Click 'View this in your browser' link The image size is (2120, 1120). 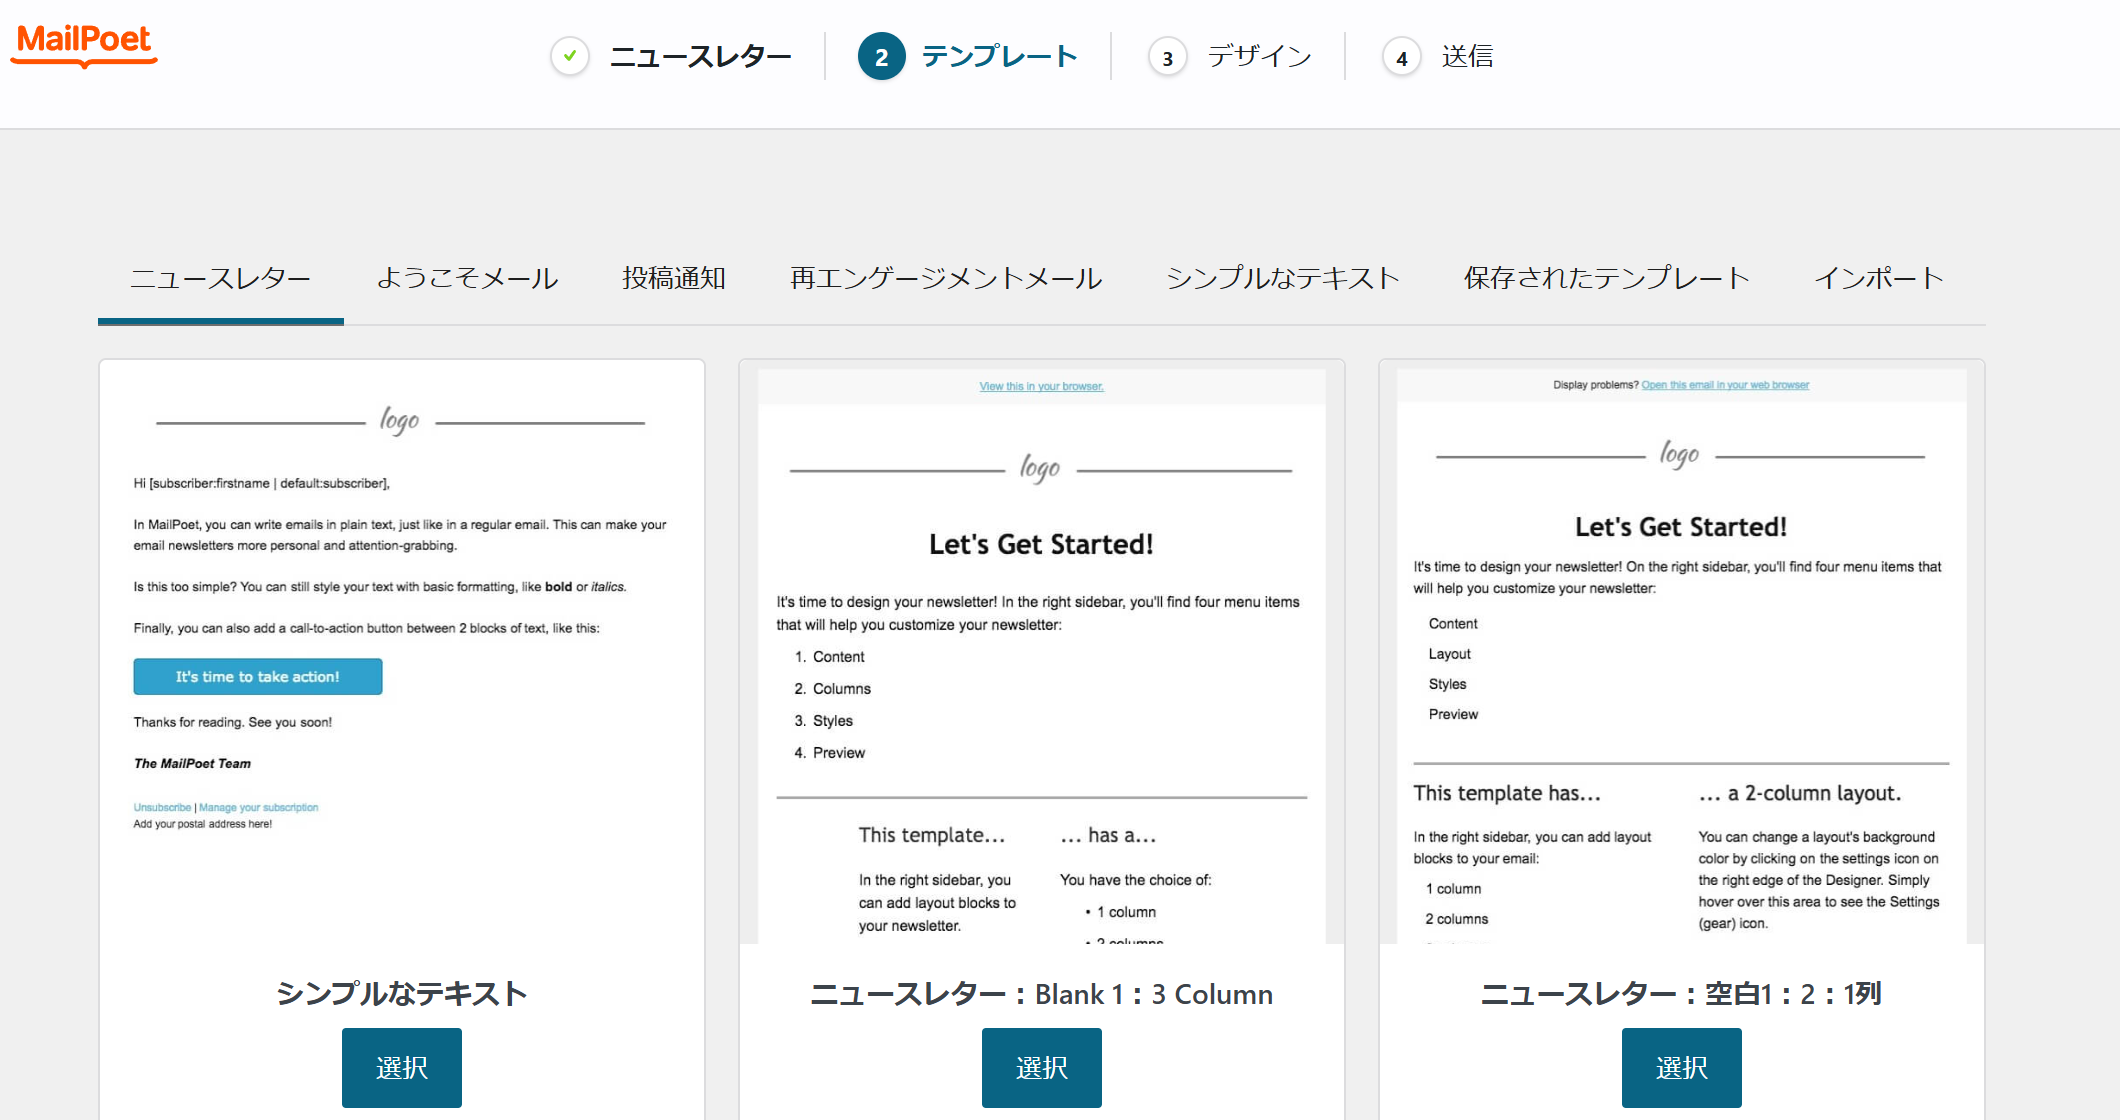[x=1042, y=387]
